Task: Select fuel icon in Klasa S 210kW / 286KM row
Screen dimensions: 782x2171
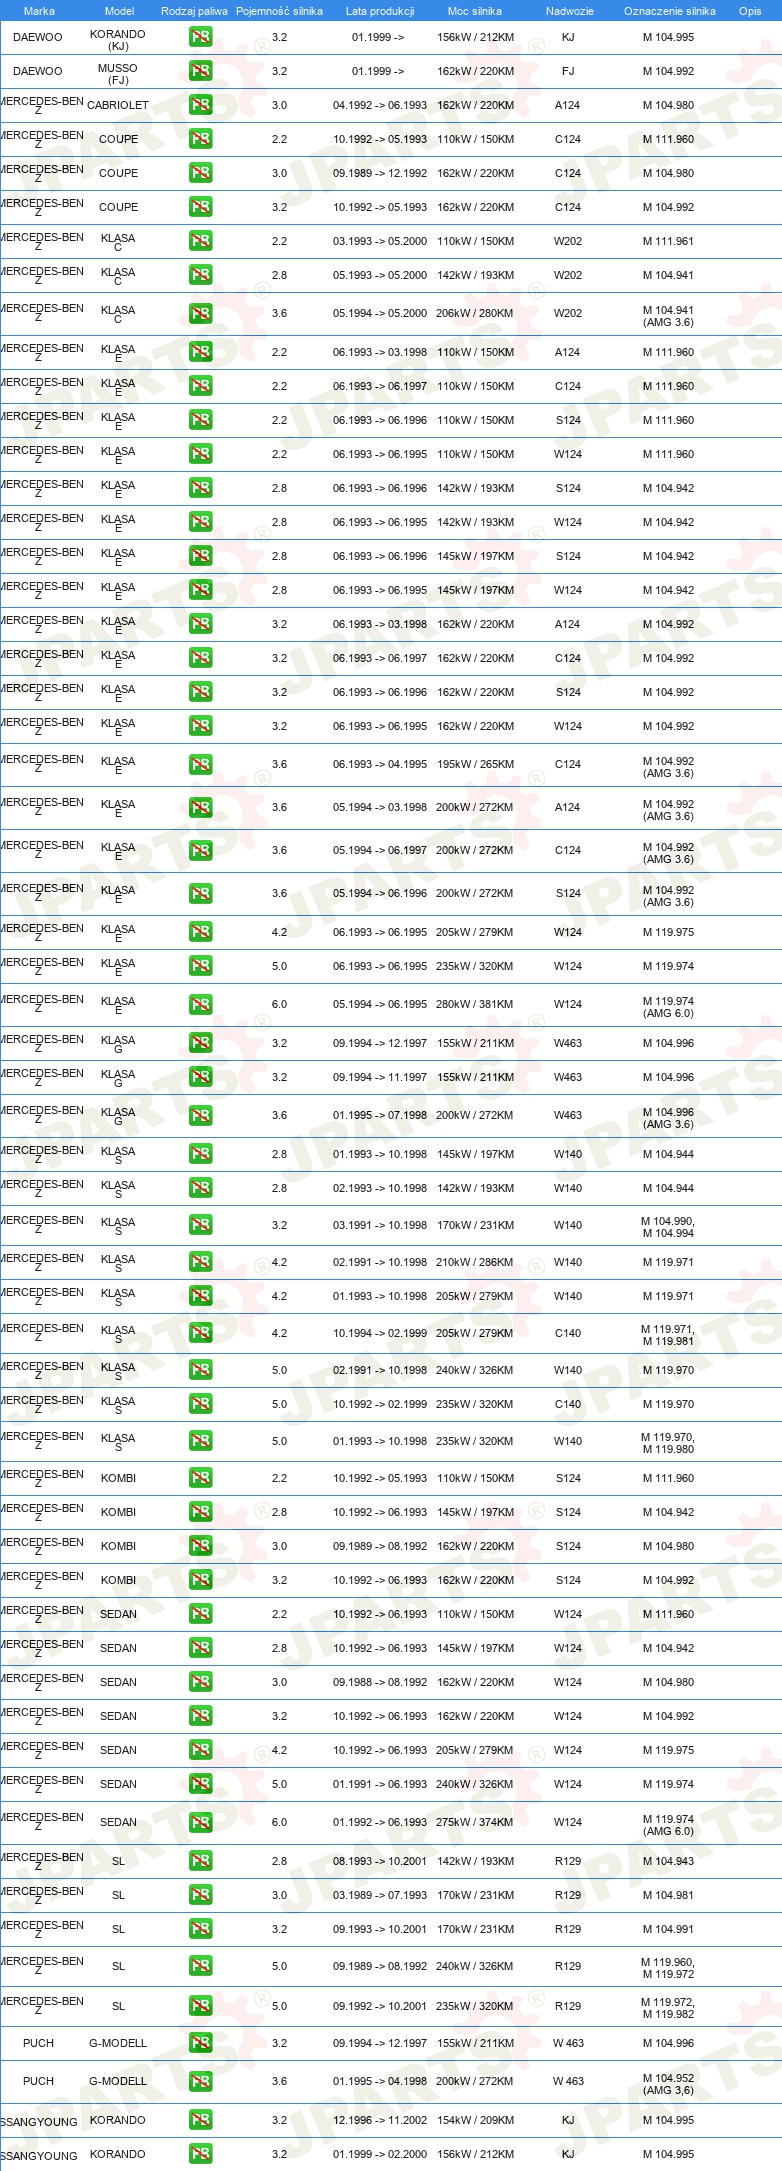Action: pyautogui.click(x=200, y=1262)
